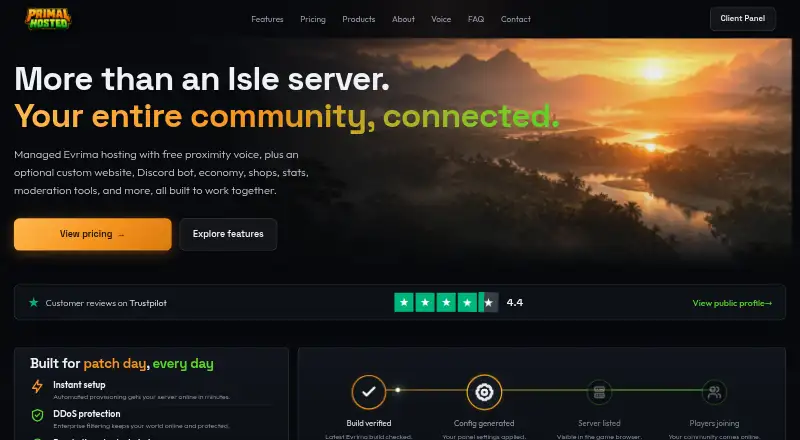Click the green Trustpilot star icon
800x440 pixels.
(x=34, y=303)
